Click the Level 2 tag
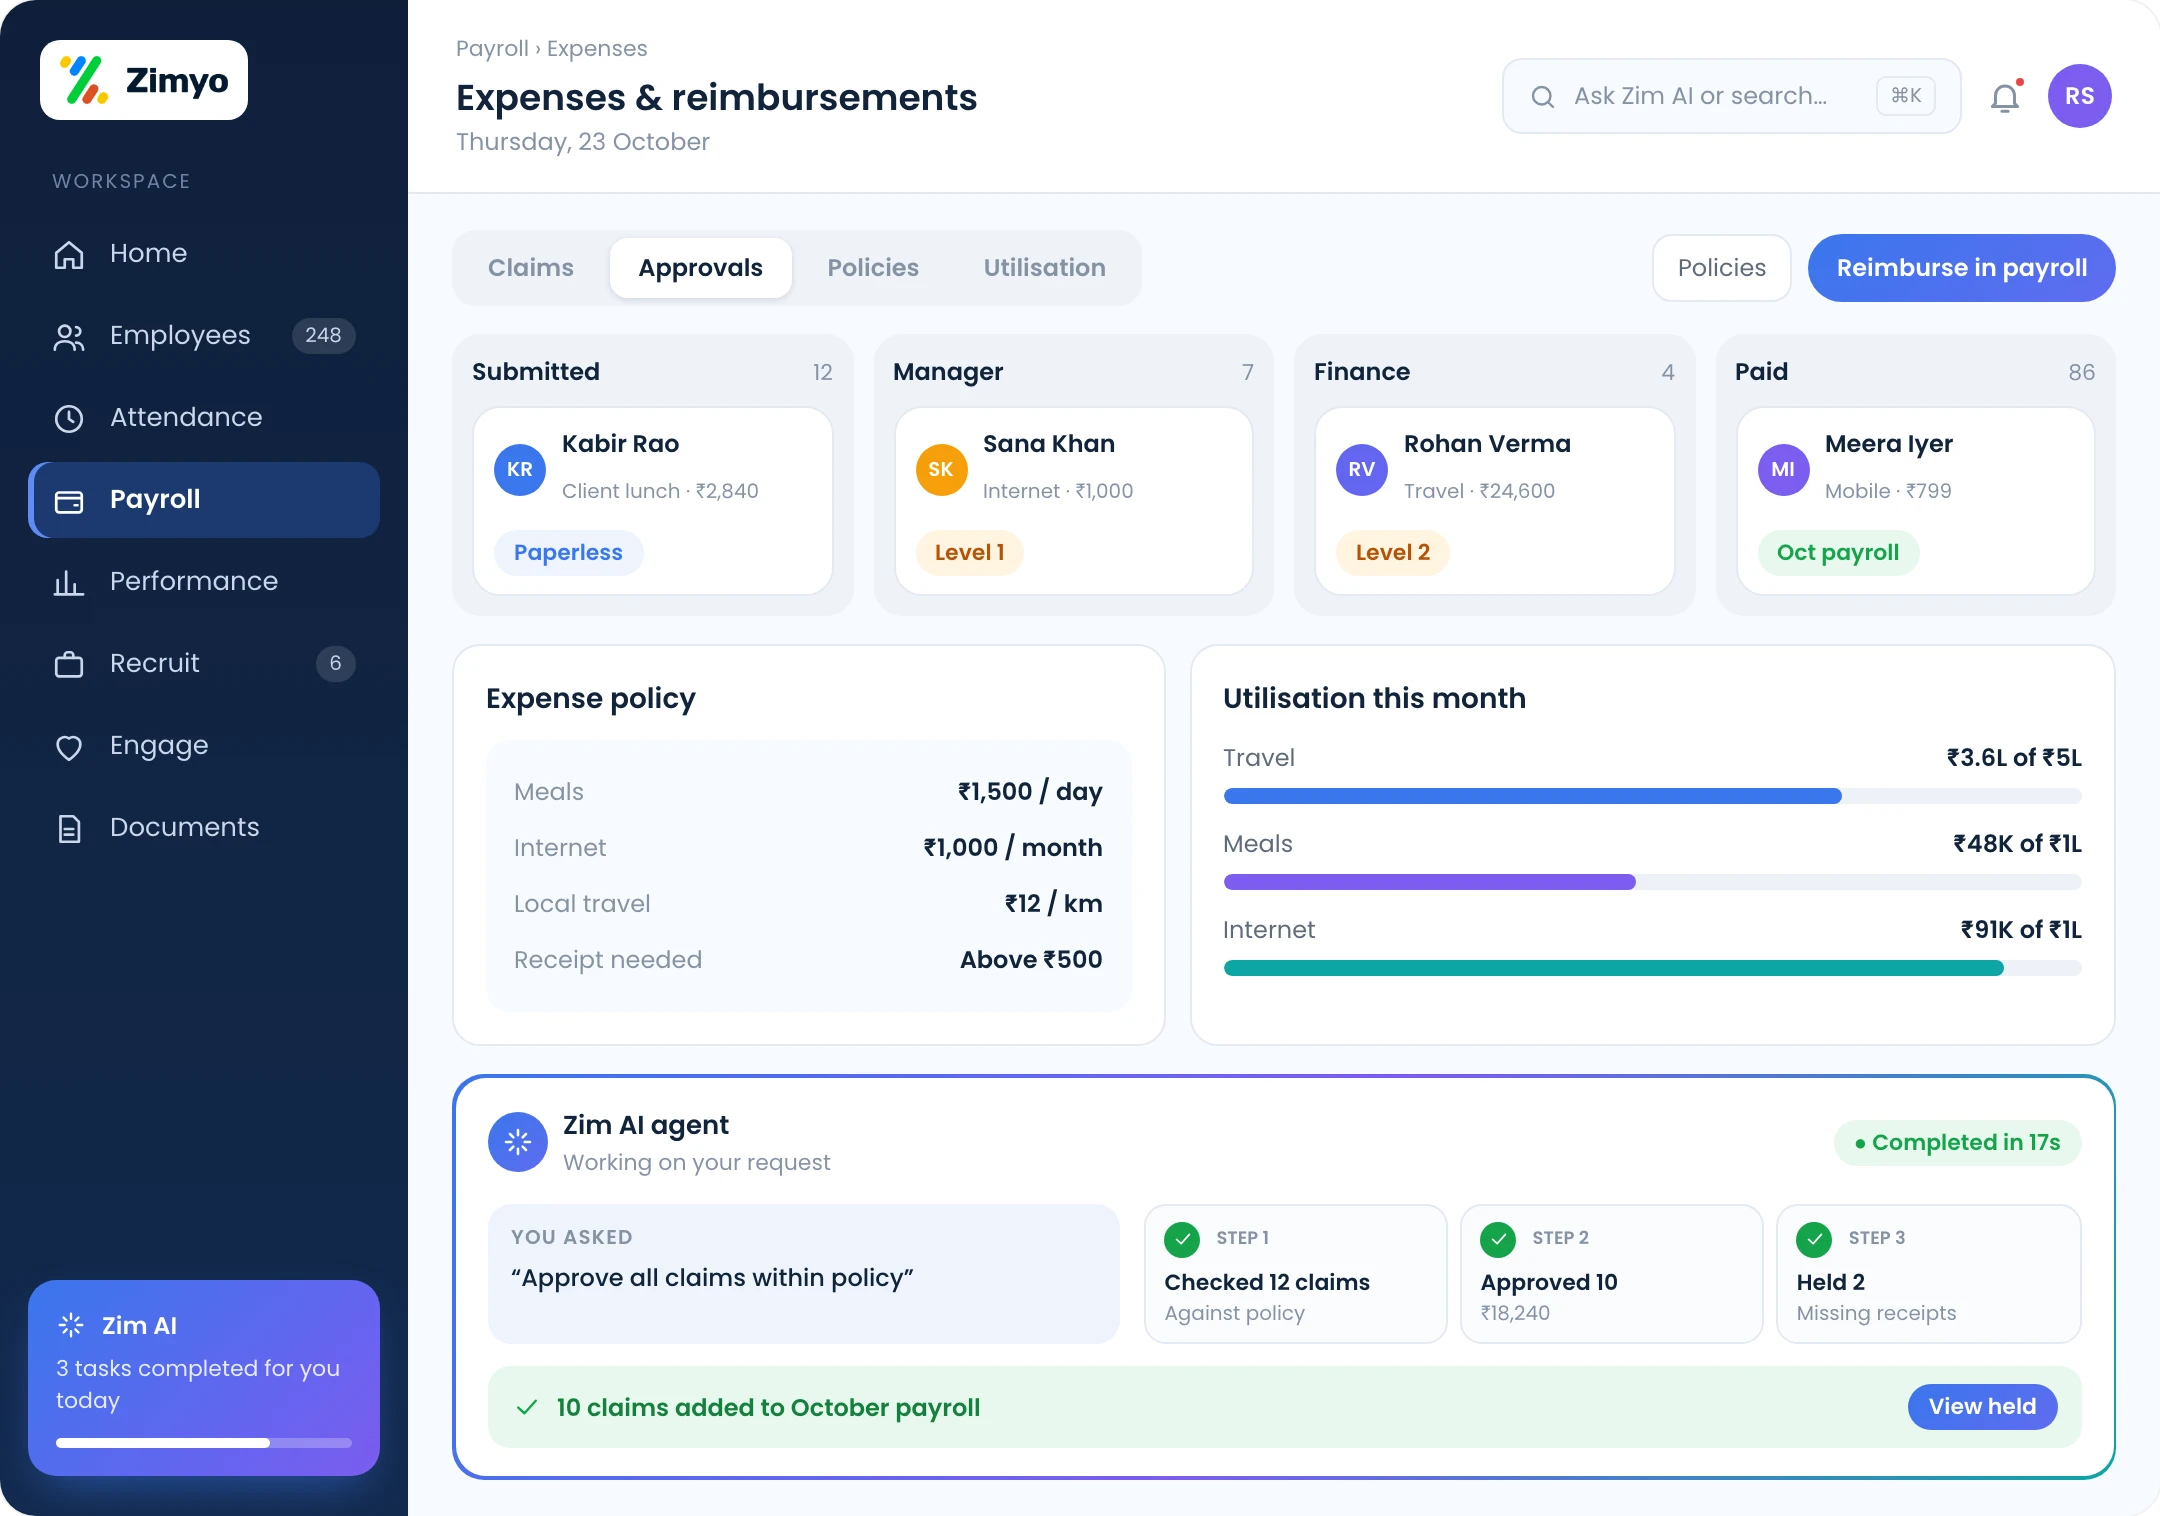The image size is (2160, 1516). click(1392, 553)
